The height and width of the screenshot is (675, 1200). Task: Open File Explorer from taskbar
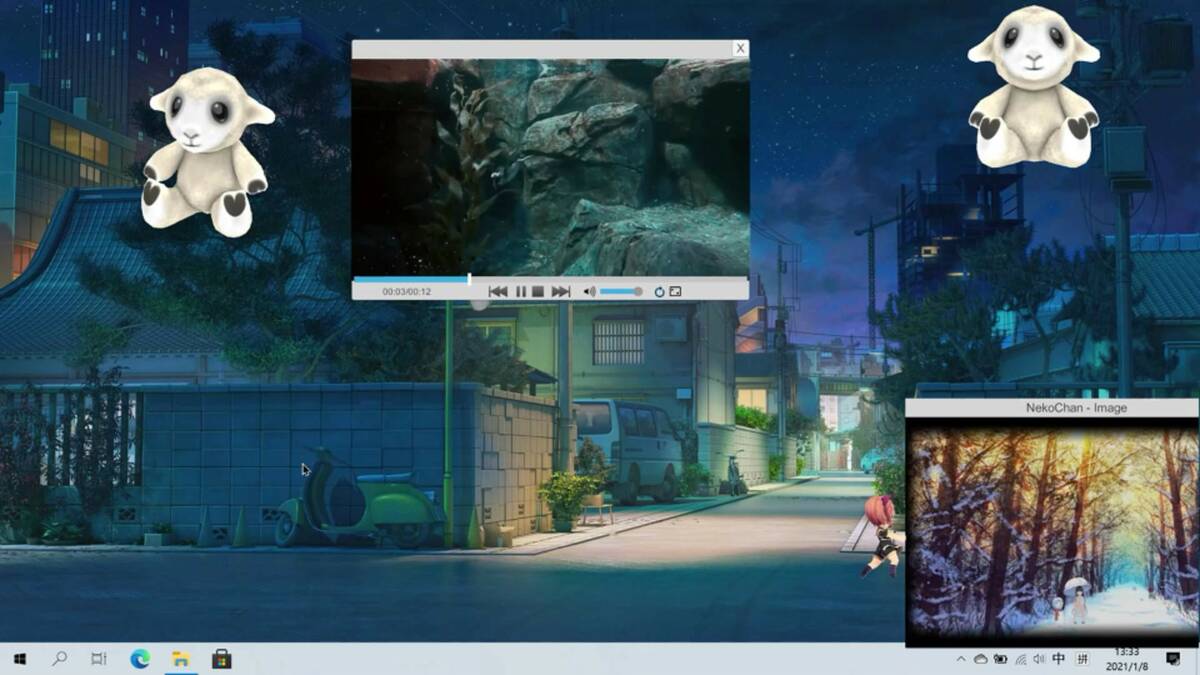pyautogui.click(x=181, y=659)
